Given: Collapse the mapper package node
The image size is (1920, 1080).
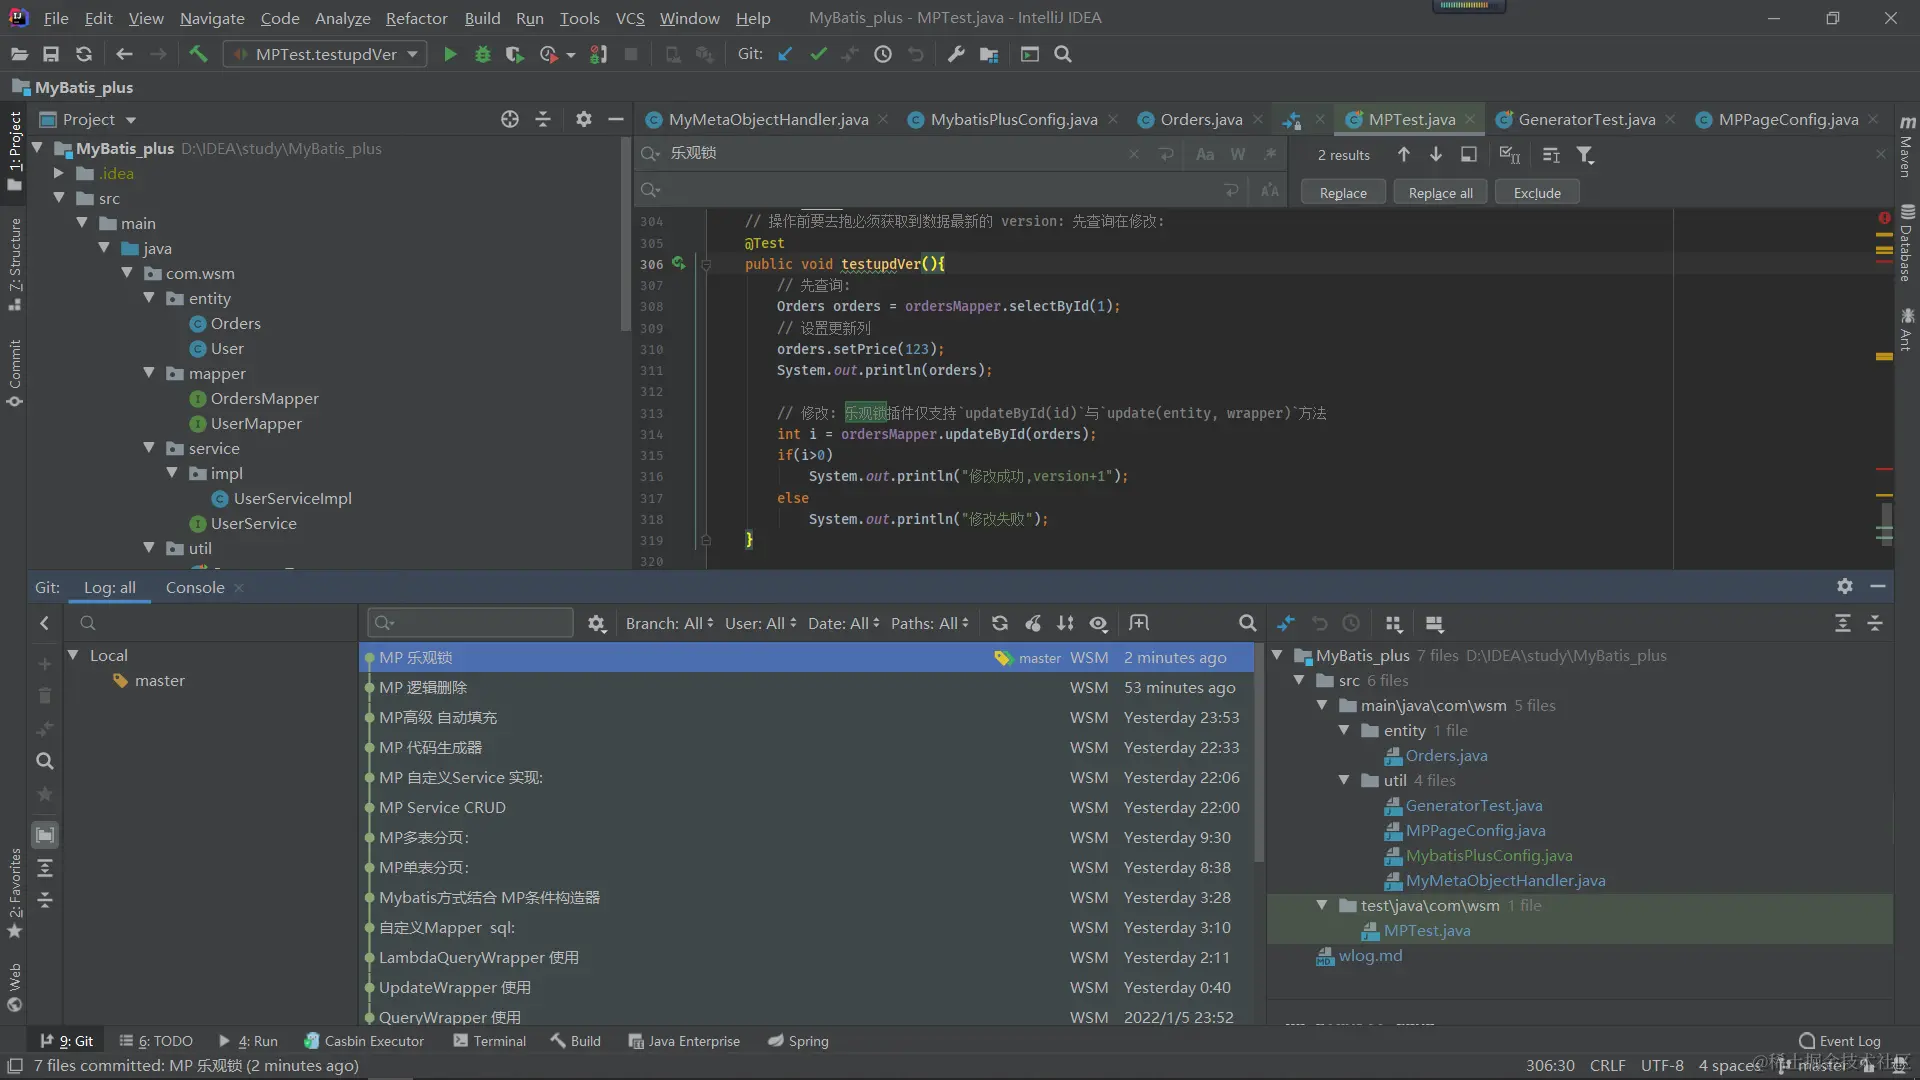Looking at the screenshot, I should [x=149, y=373].
